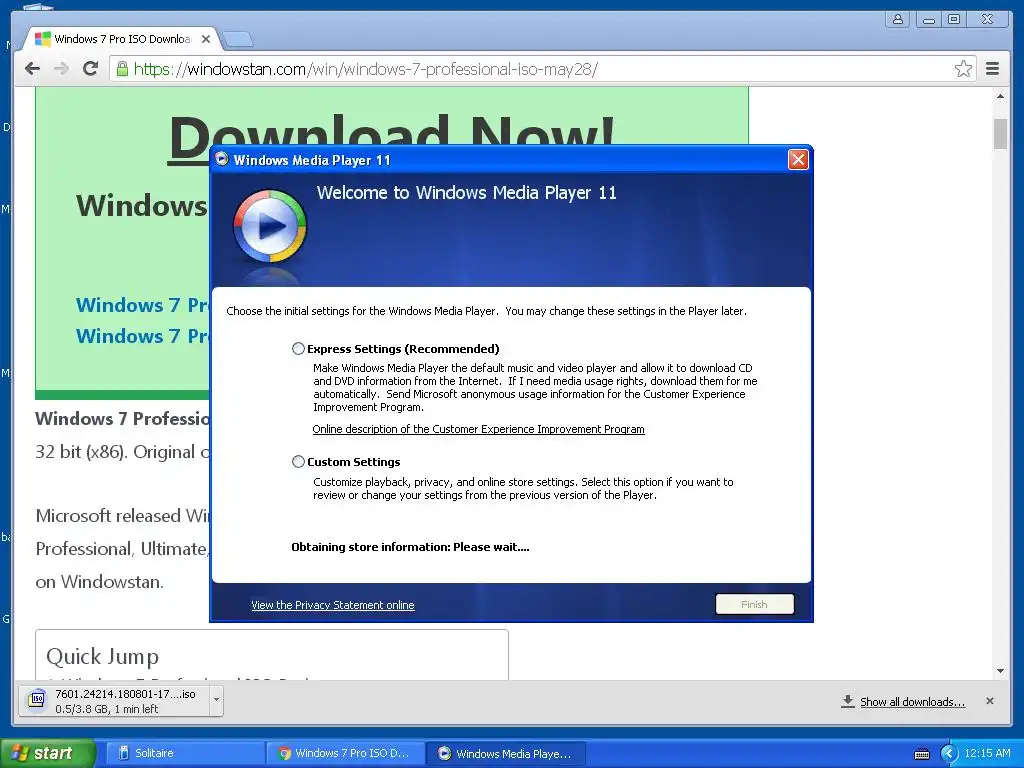
Task: Open the Chrome hamburger menu
Action: (992, 69)
